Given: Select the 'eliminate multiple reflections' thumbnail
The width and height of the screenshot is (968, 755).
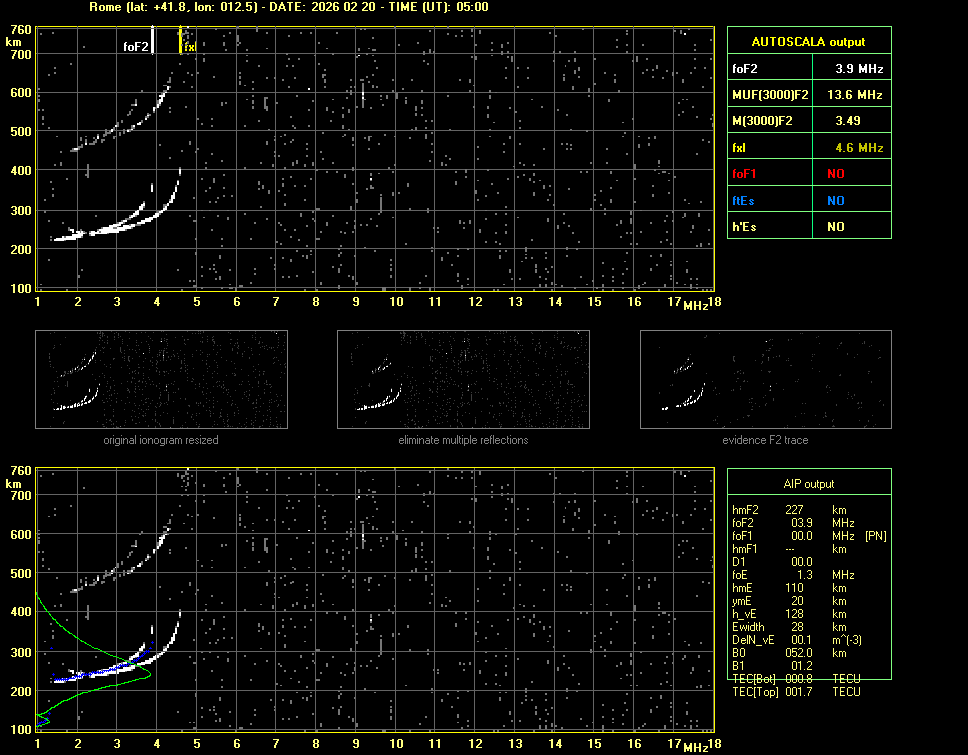Looking at the screenshot, I should pos(463,381).
